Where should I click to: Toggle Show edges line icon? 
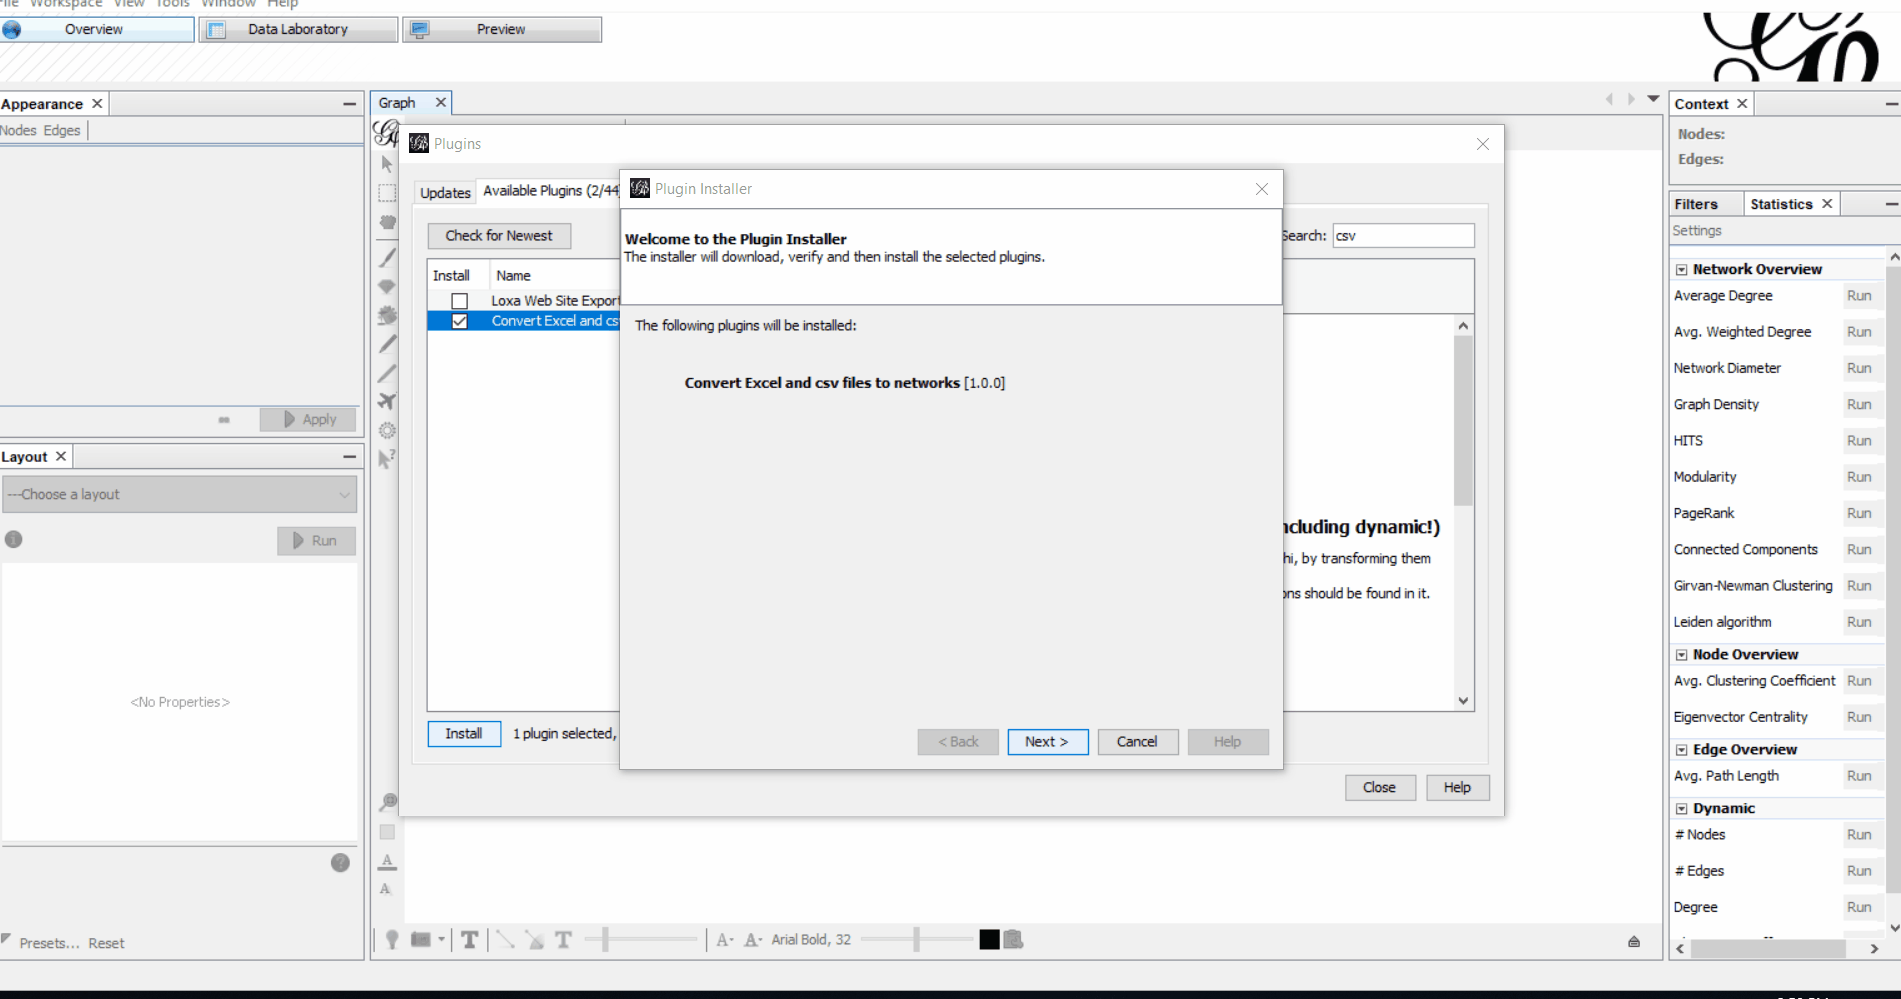[x=505, y=939]
